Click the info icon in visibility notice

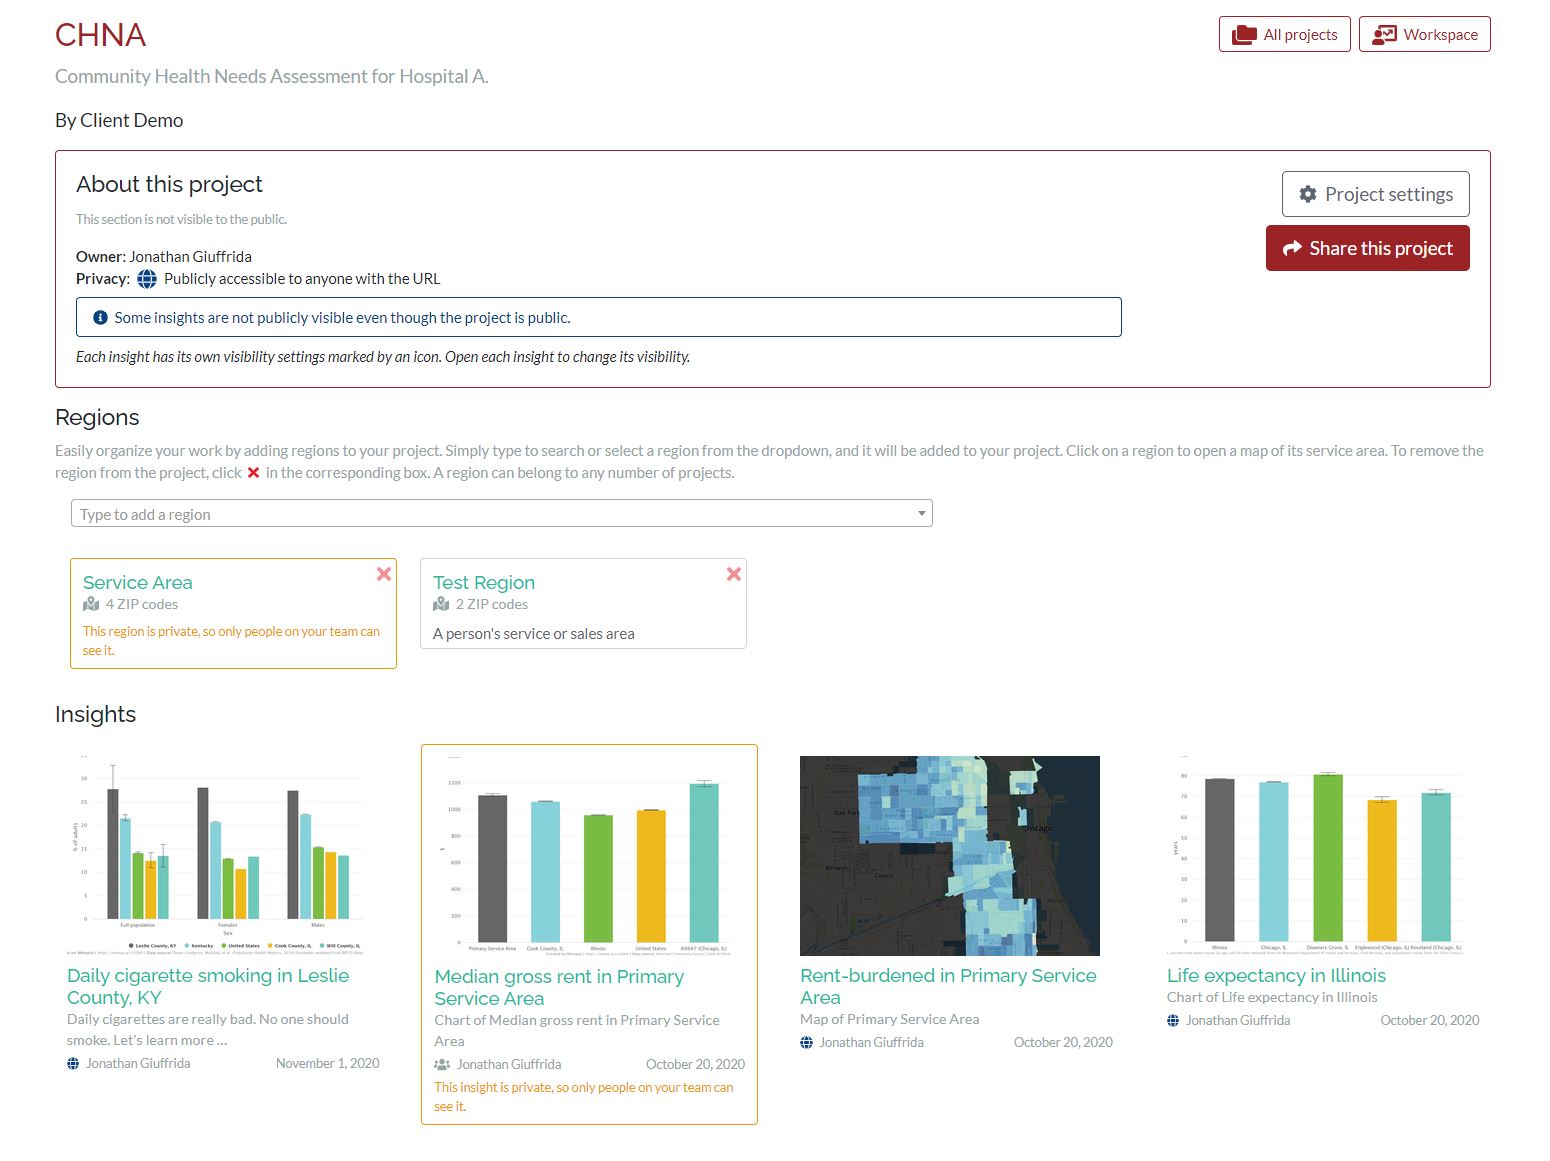click(100, 318)
